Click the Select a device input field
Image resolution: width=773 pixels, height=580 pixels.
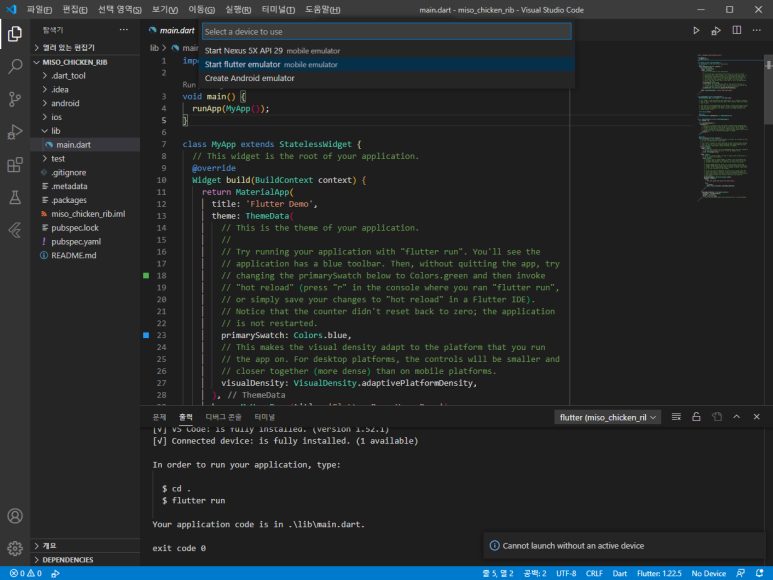pyautogui.click(x=386, y=32)
